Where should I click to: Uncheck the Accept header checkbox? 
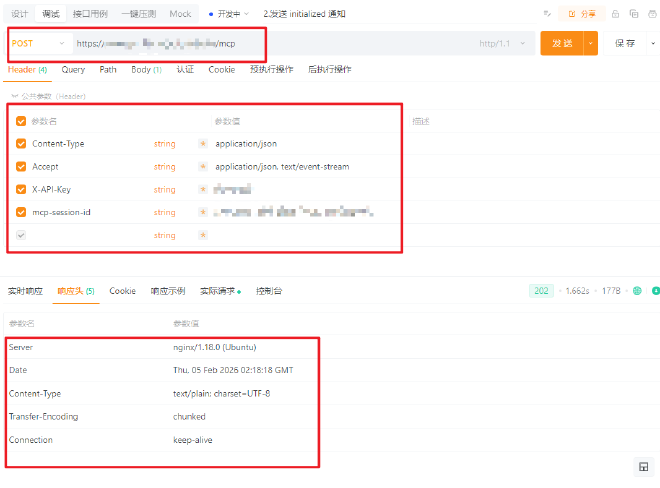(21, 167)
